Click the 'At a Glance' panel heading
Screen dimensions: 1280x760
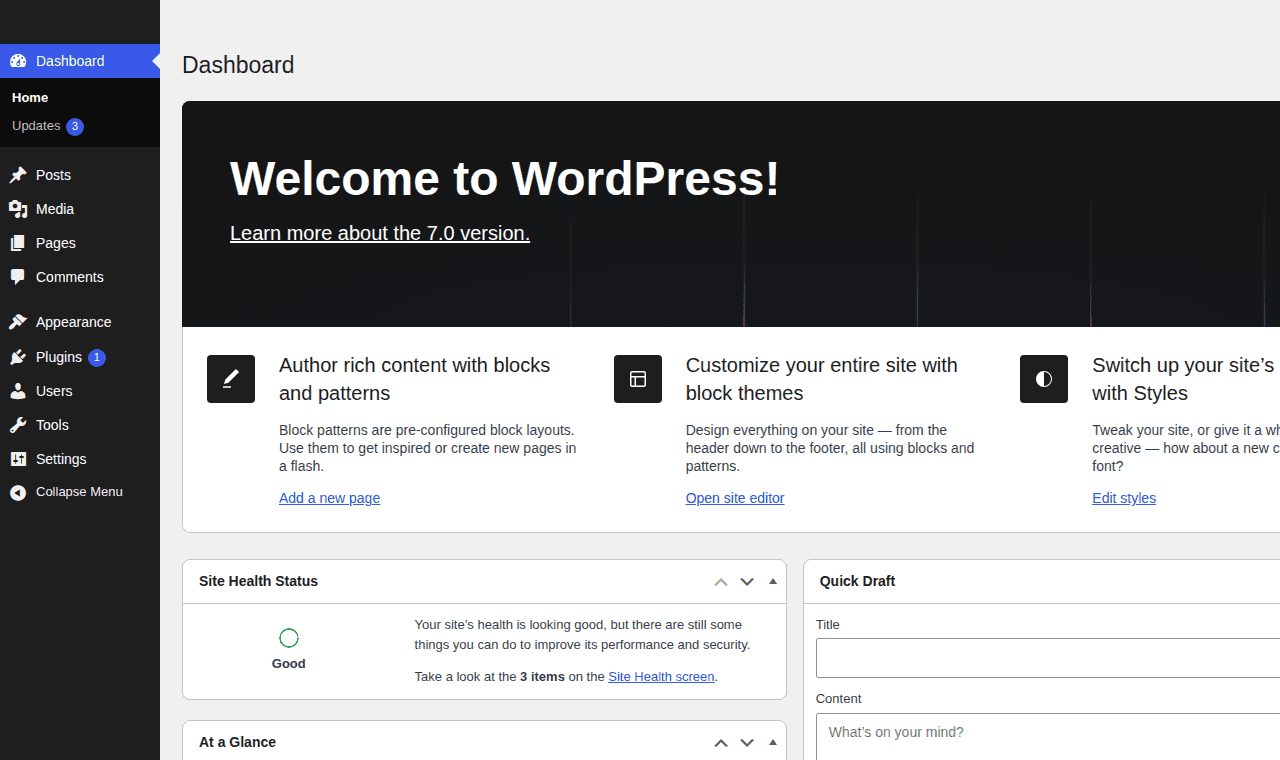coord(237,742)
